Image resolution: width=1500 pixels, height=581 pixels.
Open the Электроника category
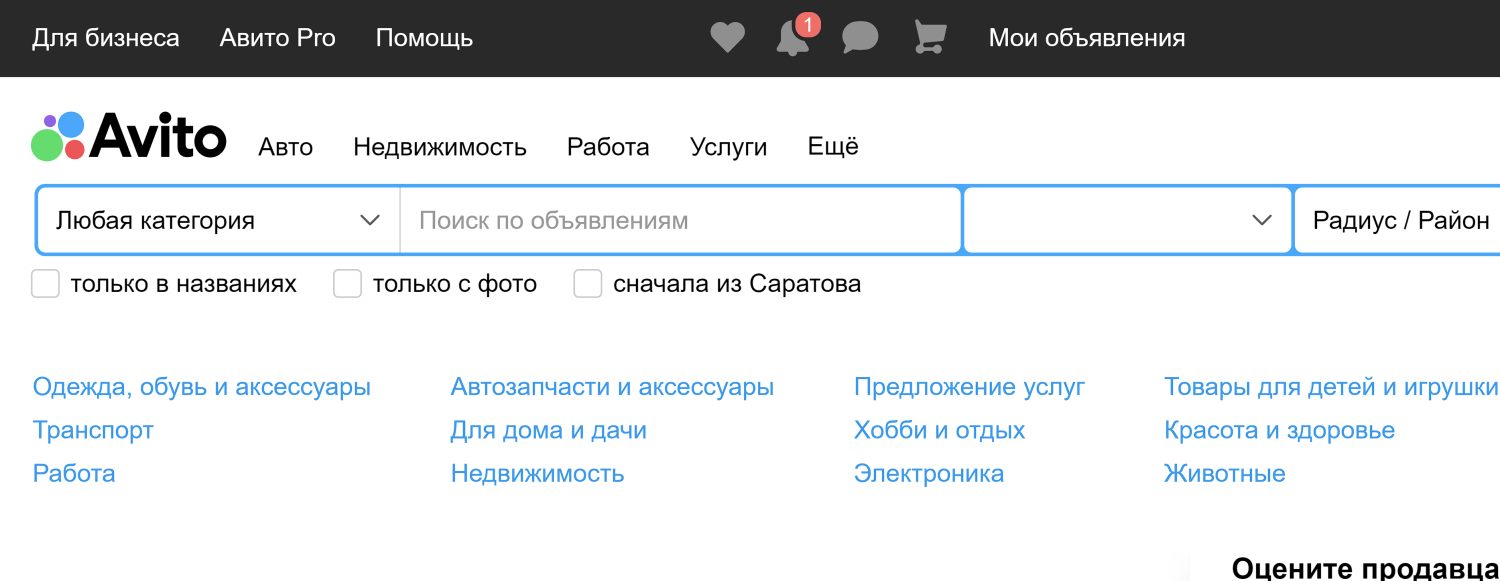pos(929,473)
